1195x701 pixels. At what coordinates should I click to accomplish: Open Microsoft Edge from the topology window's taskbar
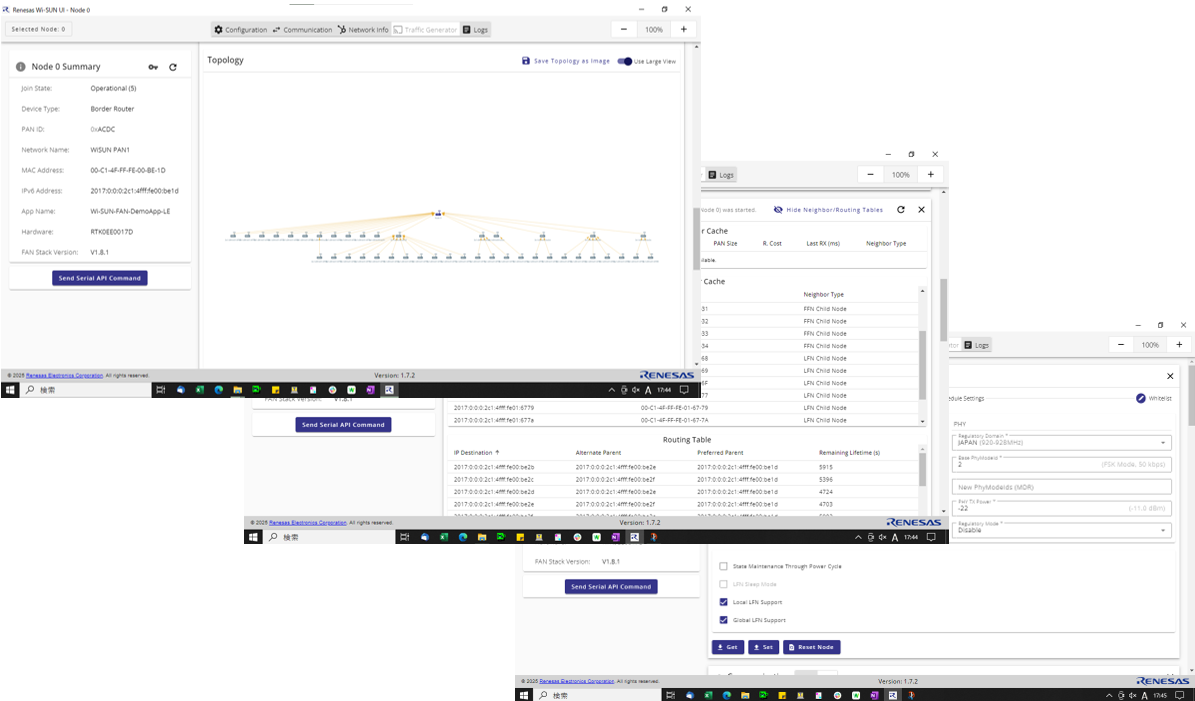tap(219, 389)
